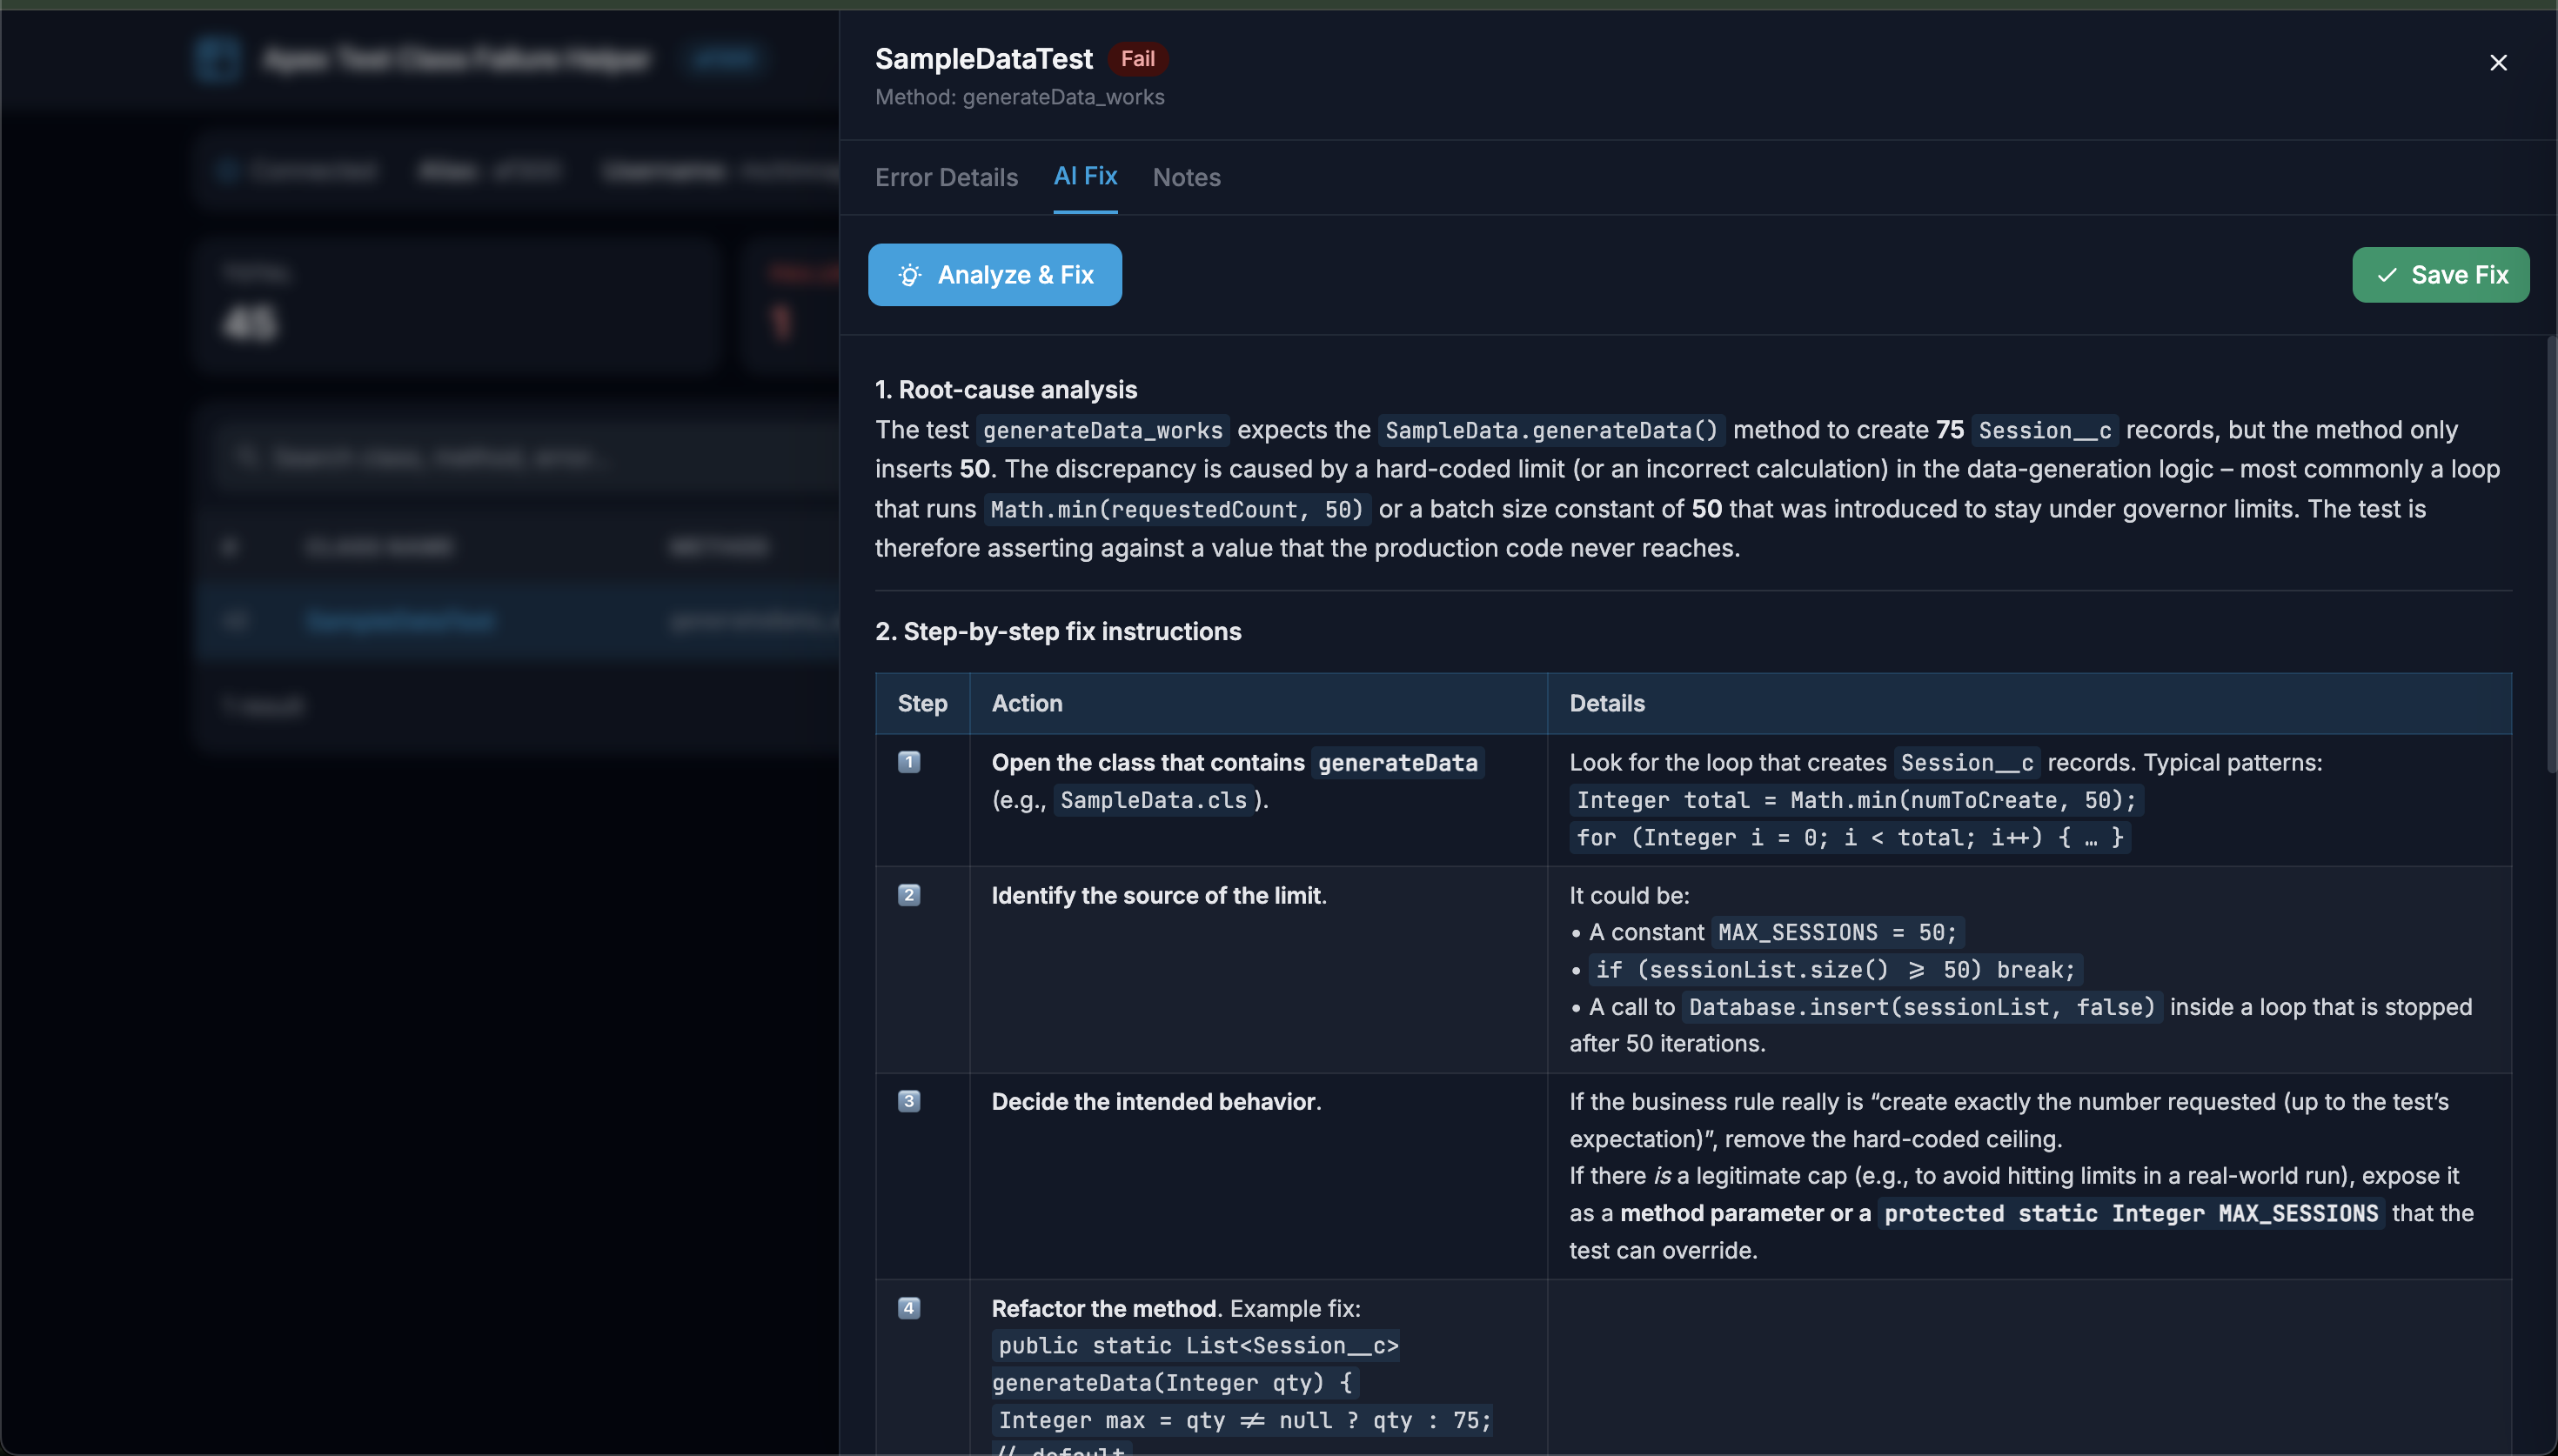2558x1456 pixels.
Task: Click the Step column header
Action: (922, 703)
